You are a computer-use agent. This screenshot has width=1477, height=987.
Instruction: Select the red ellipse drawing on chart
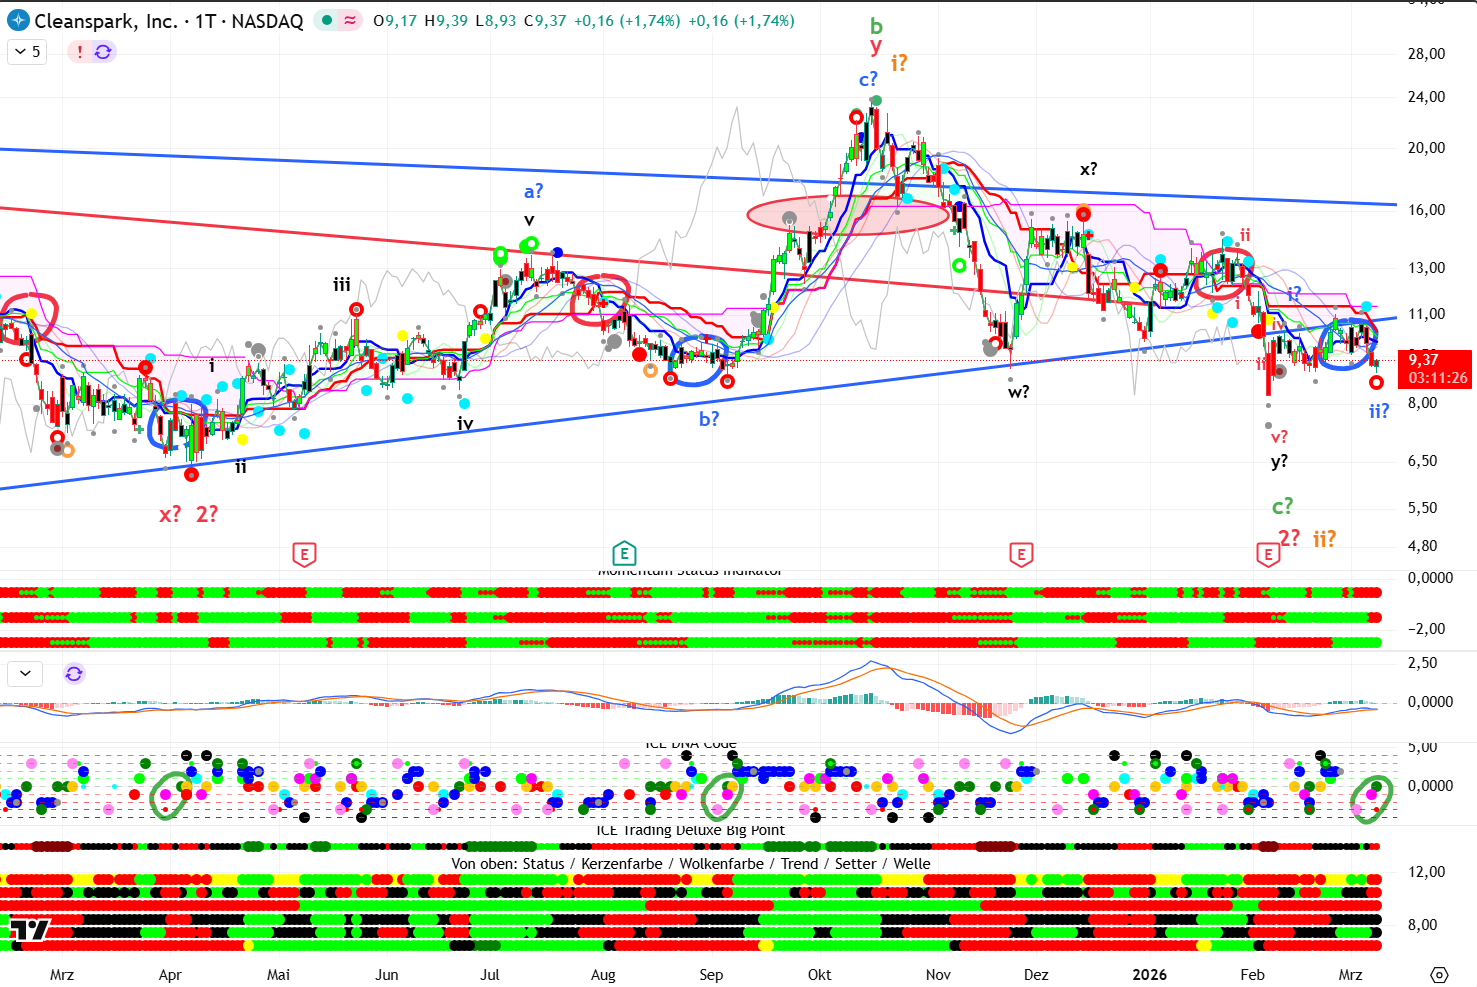pos(848,215)
